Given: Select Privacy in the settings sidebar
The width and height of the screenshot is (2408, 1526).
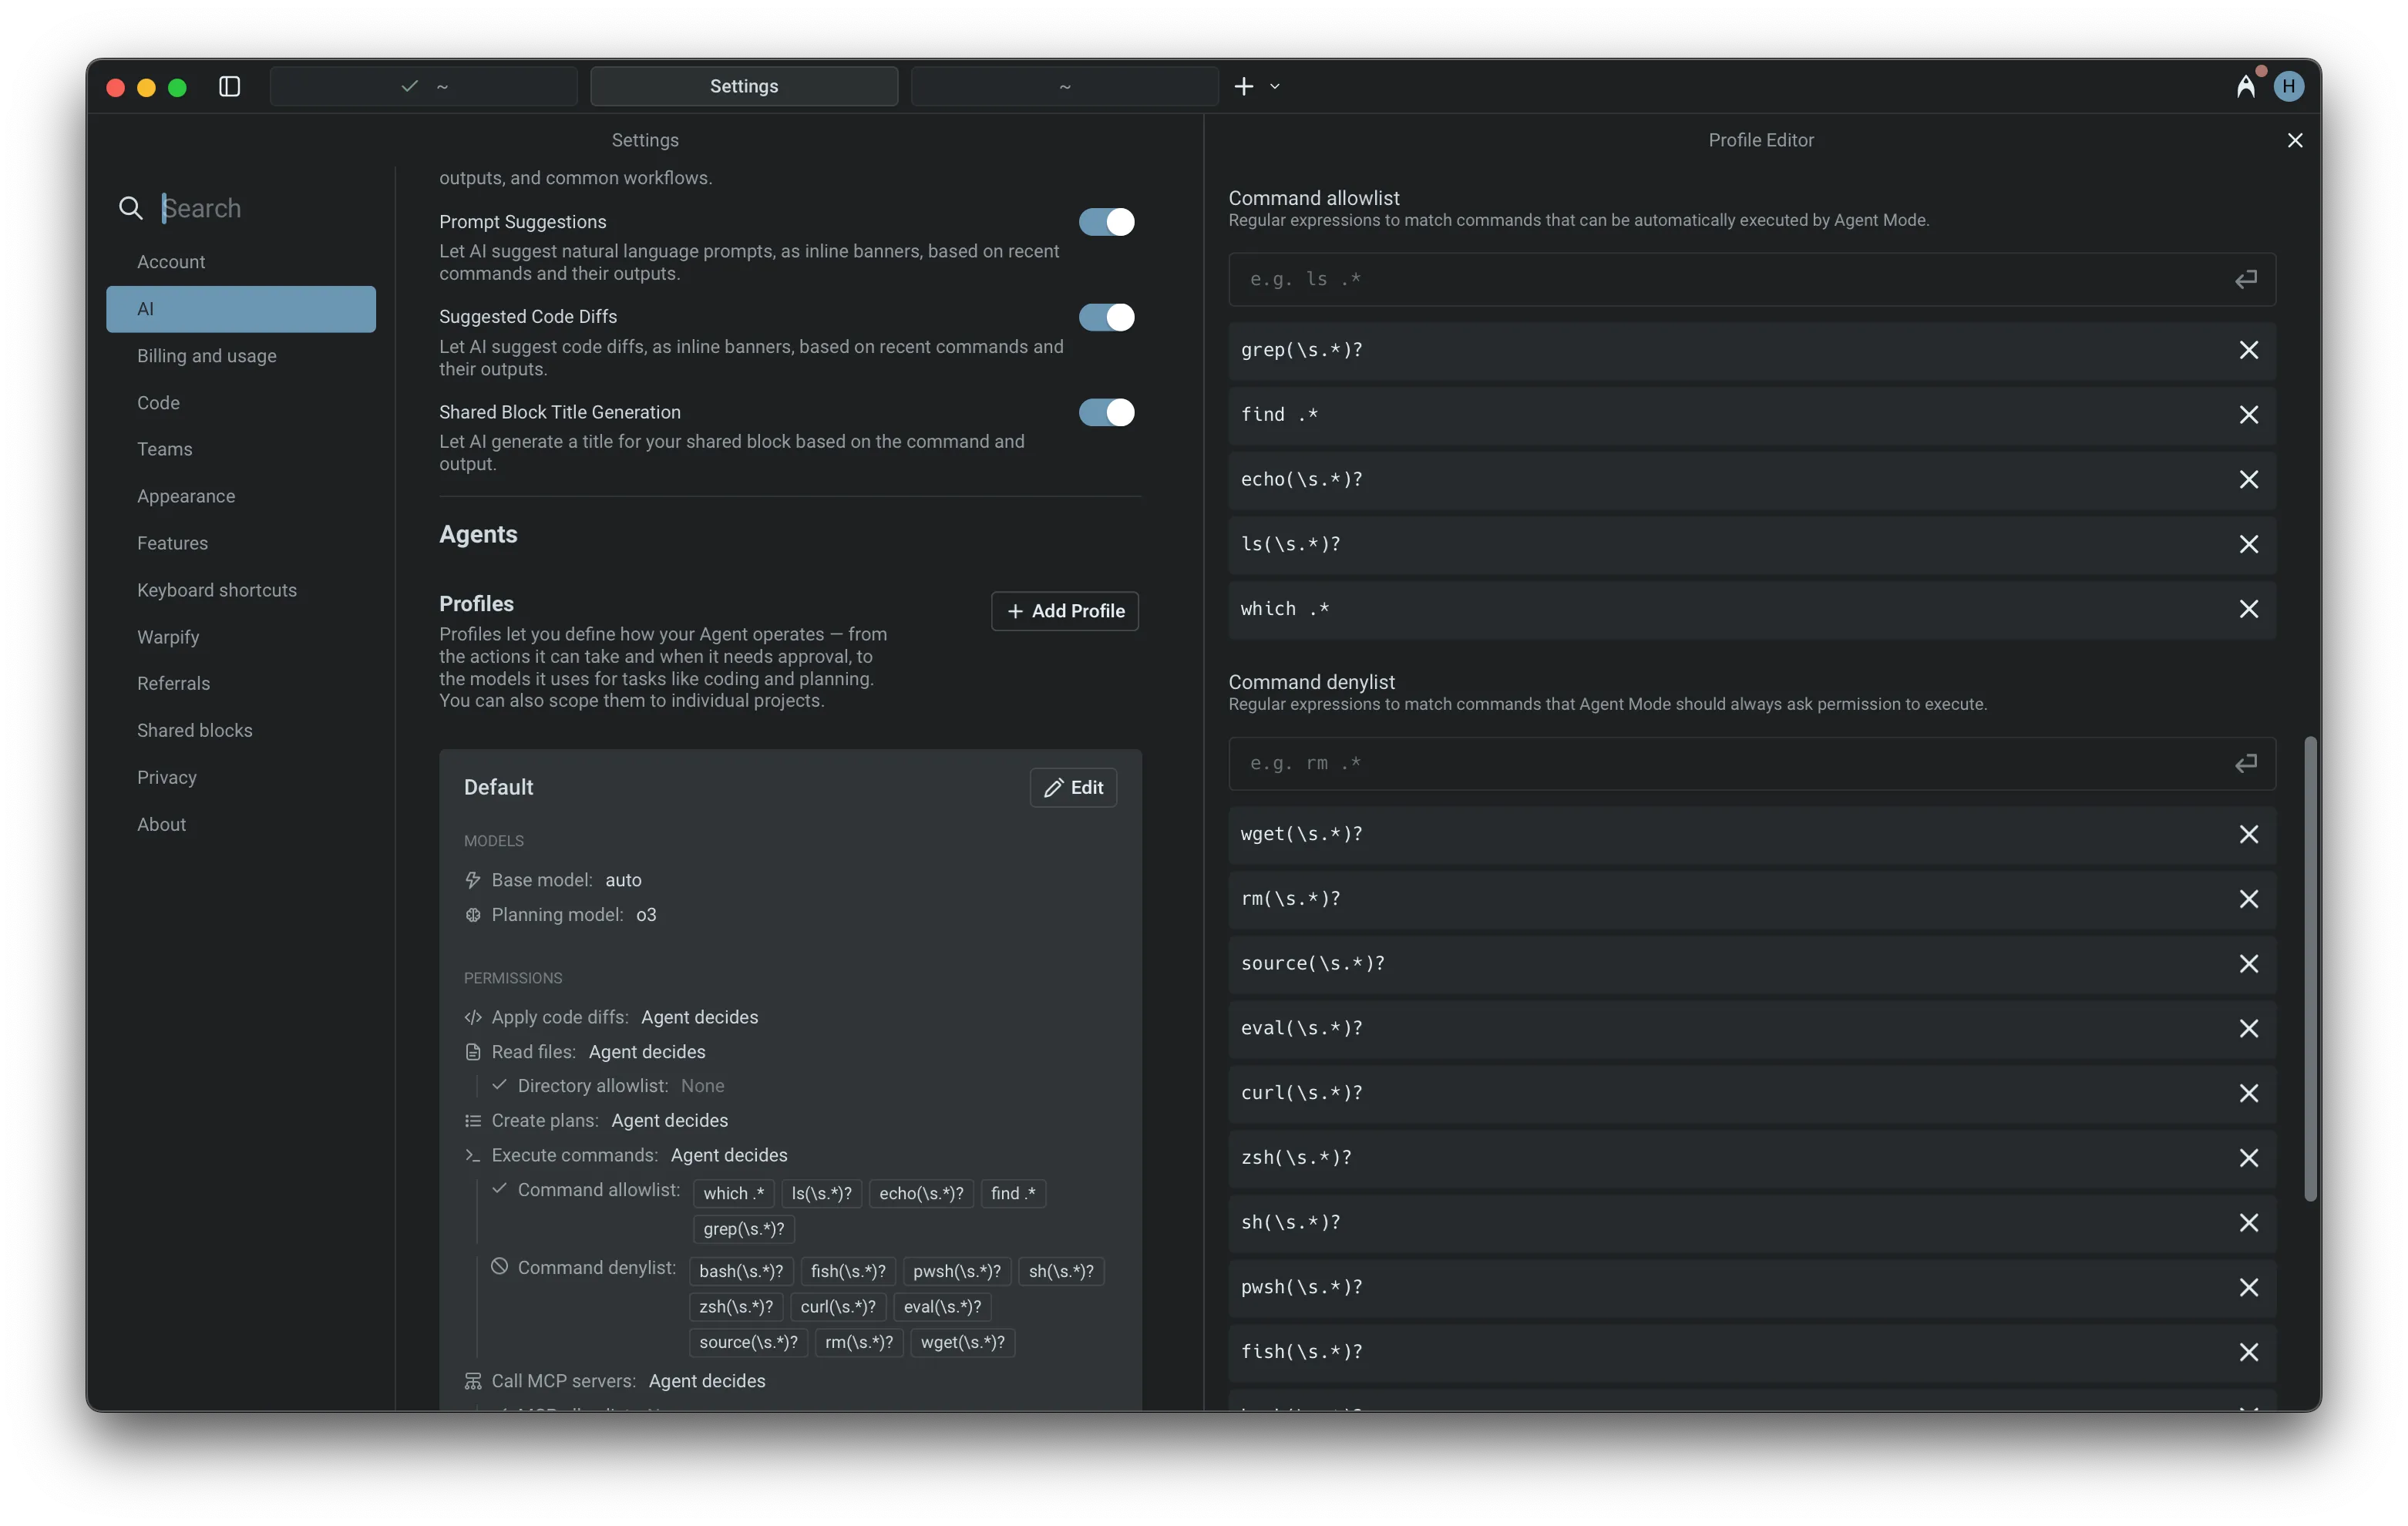Looking at the screenshot, I should click(x=166, y=777).
